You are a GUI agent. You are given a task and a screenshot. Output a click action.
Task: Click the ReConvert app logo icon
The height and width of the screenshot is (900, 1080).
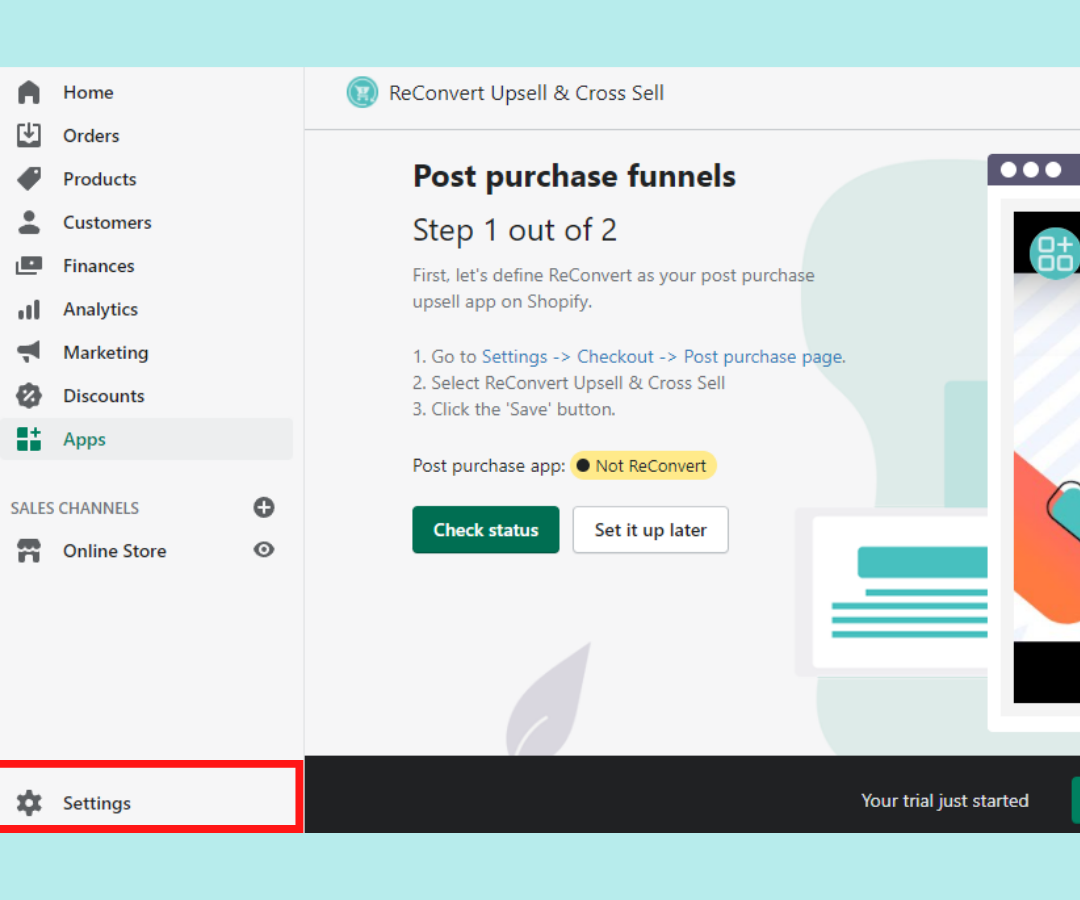362,92
